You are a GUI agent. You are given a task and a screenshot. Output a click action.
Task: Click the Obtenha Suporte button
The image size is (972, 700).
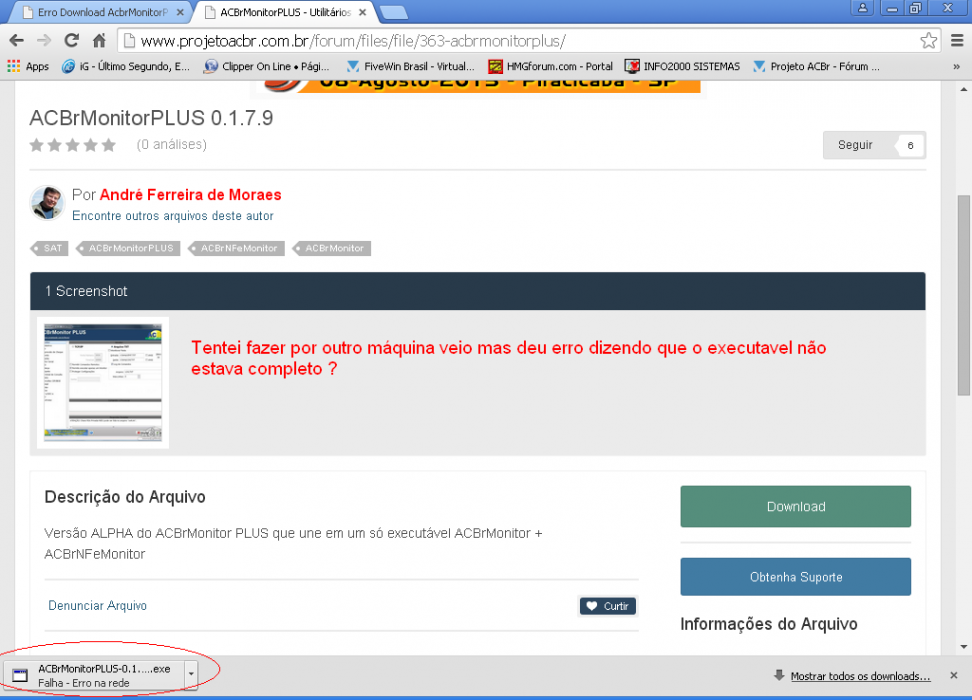tap(796, 577)
